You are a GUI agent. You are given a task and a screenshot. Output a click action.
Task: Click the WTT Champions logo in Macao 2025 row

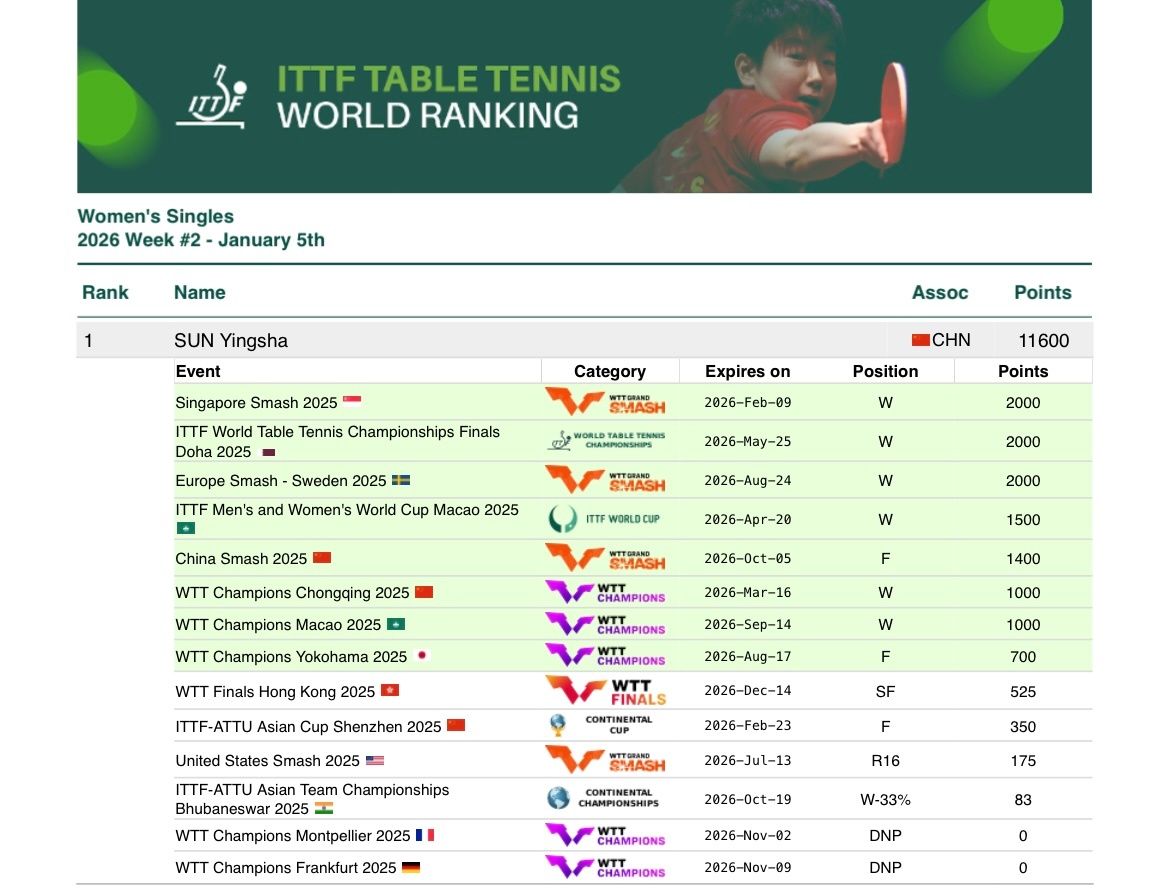[605, 625]
